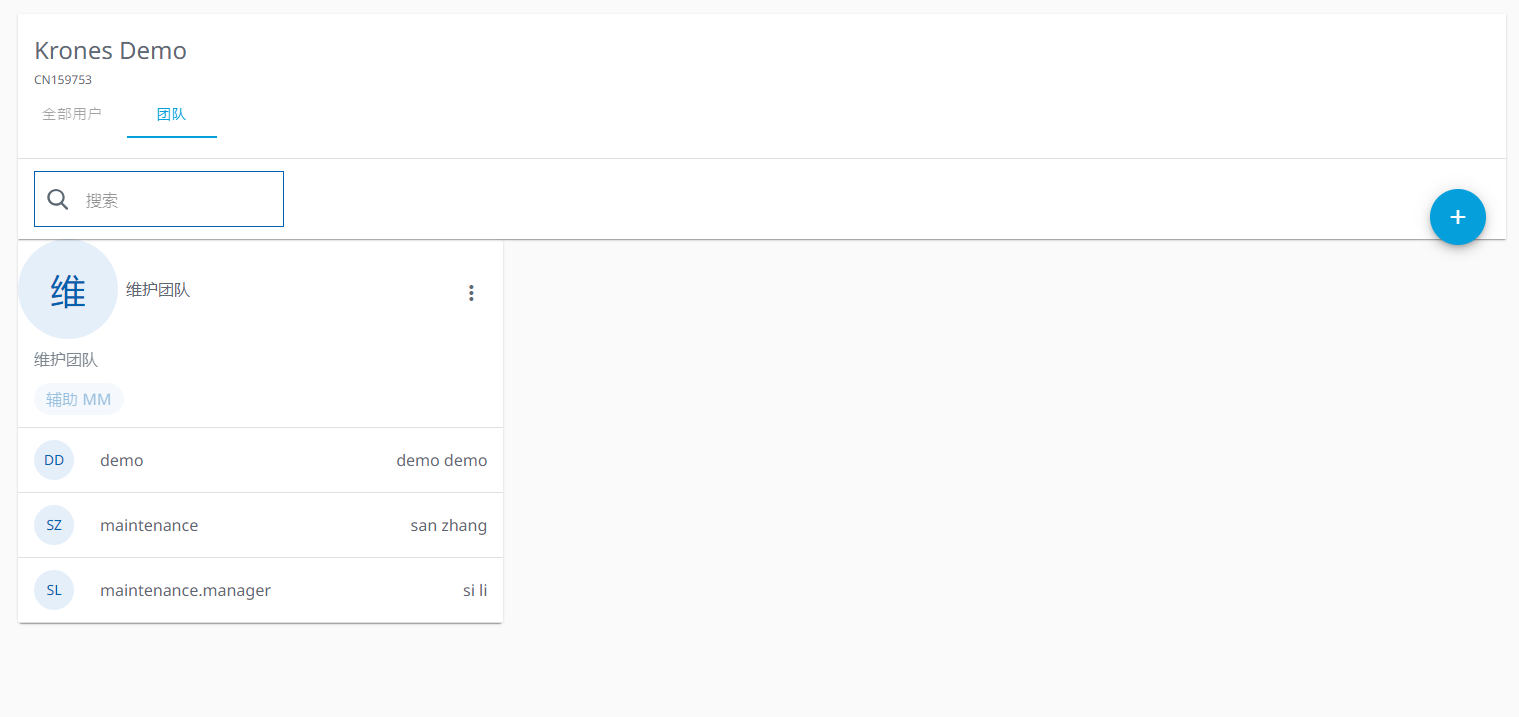Click the SL user avatar
The height and width of the screenshot is (717, 1519).
[54, 590]
